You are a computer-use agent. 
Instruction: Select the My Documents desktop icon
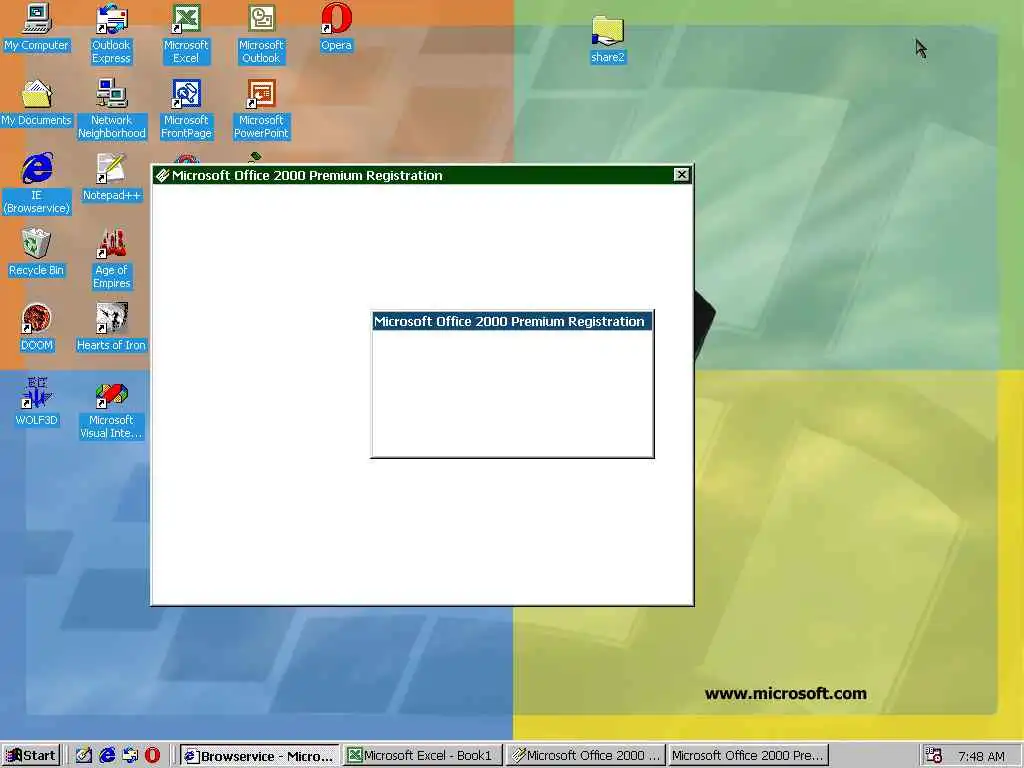pos(37,103)
